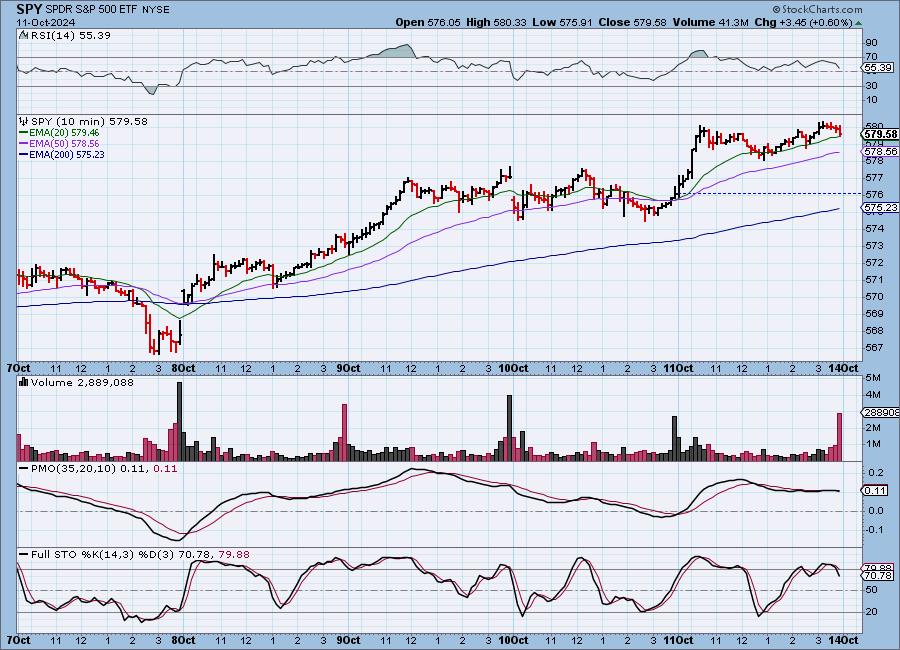The image size is (900, 650).
Task: Click the PMO(35,20,10) 0.11, 0.11 label
Action: click(104, 469)
